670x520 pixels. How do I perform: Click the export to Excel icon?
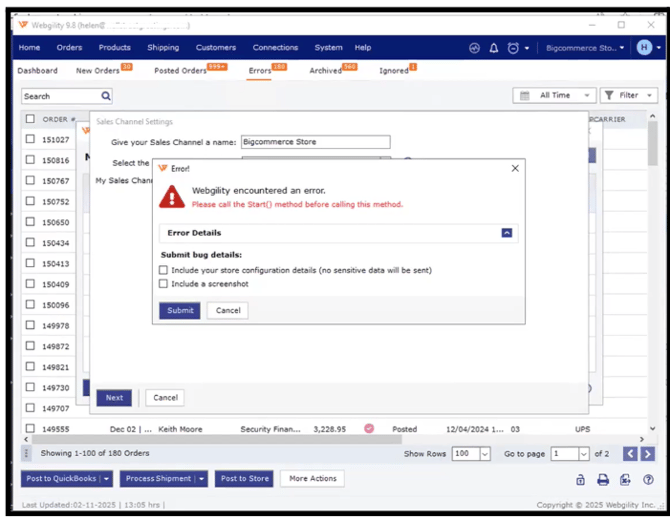[625, 480]
